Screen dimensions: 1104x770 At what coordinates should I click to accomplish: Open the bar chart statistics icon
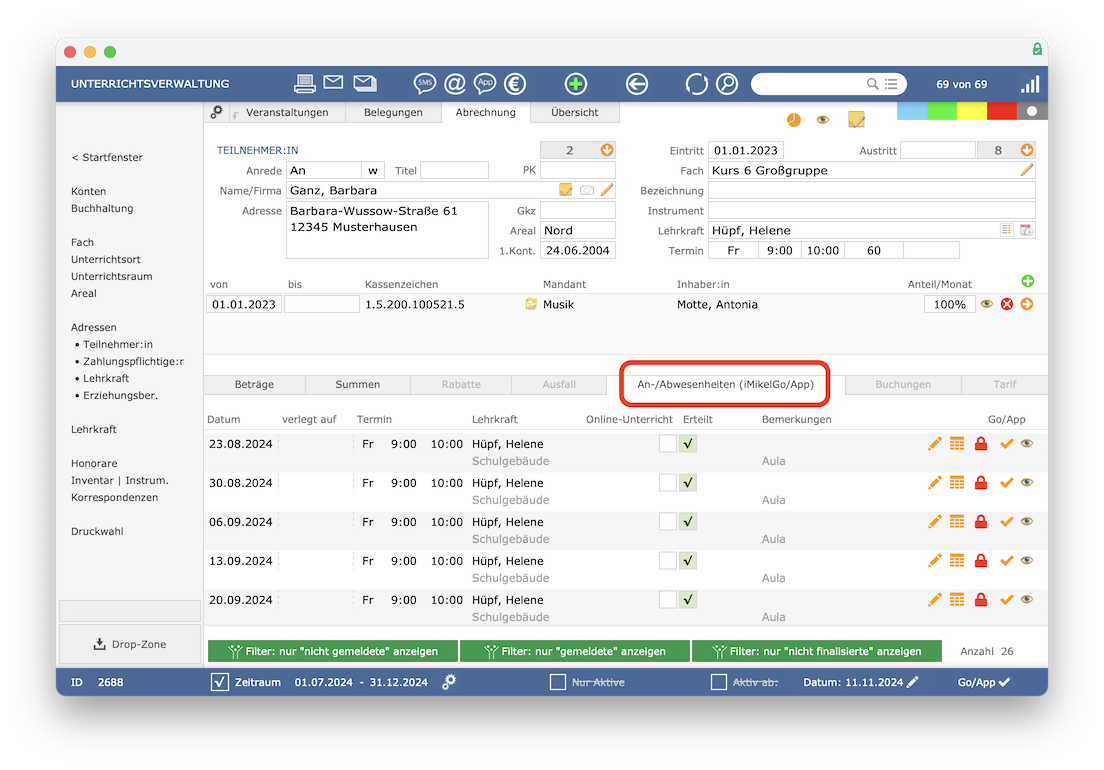tap(1030, 84)
